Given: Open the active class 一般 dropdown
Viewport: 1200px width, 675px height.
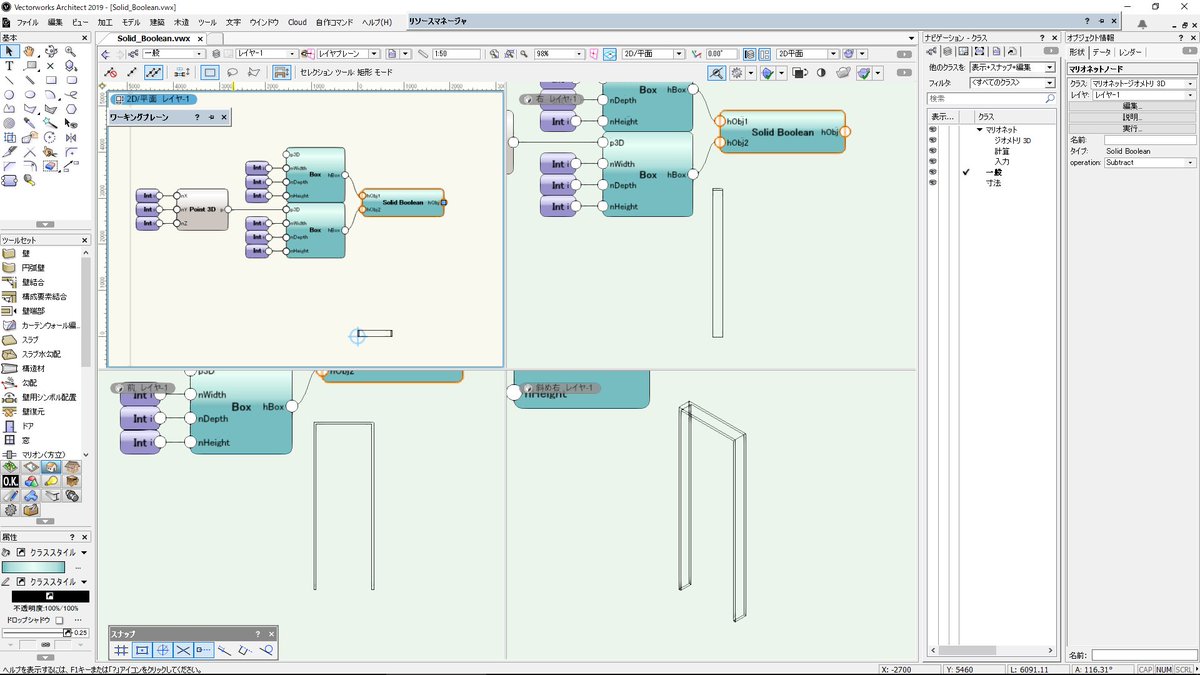Looking at the screenshot, I should [x=172, y=54].
